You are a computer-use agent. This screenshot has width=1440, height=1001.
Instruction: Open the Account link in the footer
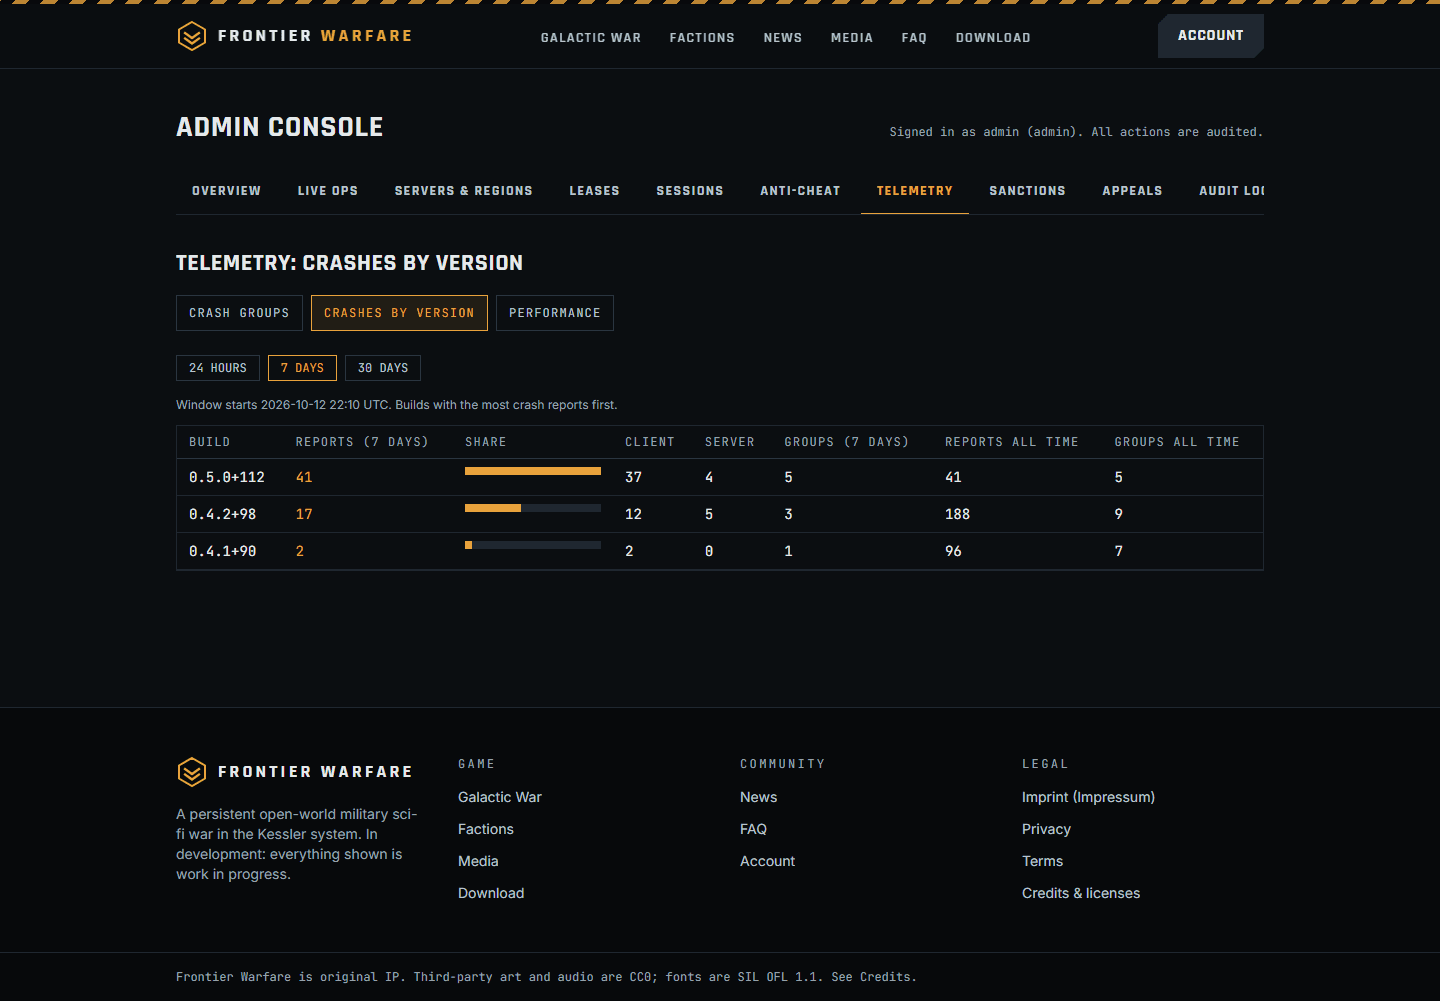pos(768,861)
